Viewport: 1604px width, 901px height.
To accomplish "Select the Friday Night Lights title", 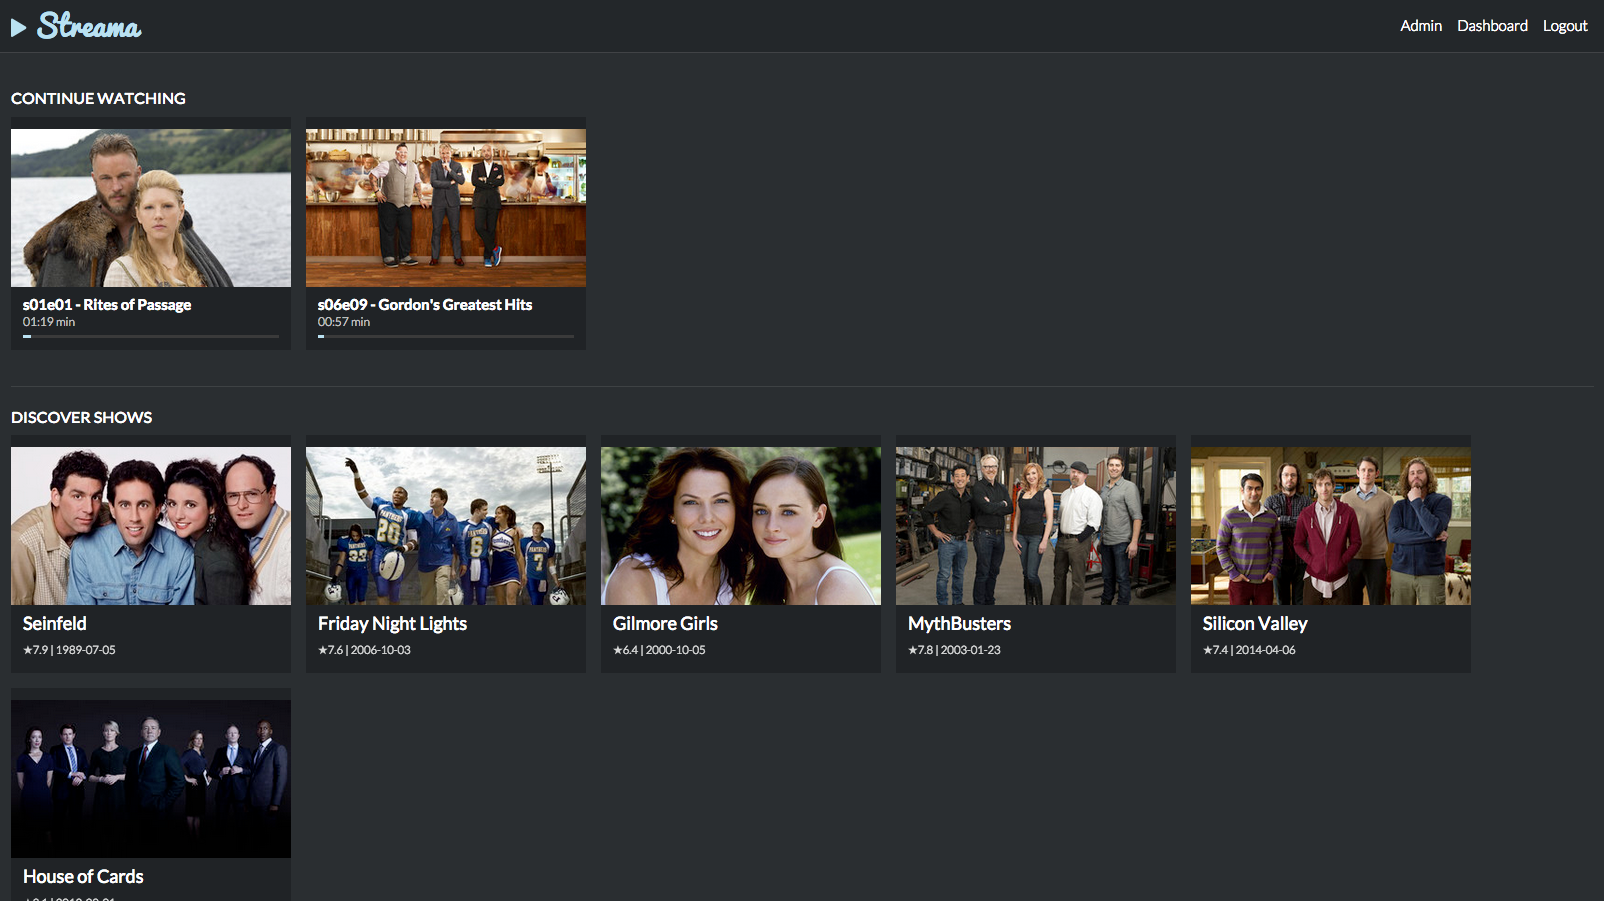I will pos(392,624).
